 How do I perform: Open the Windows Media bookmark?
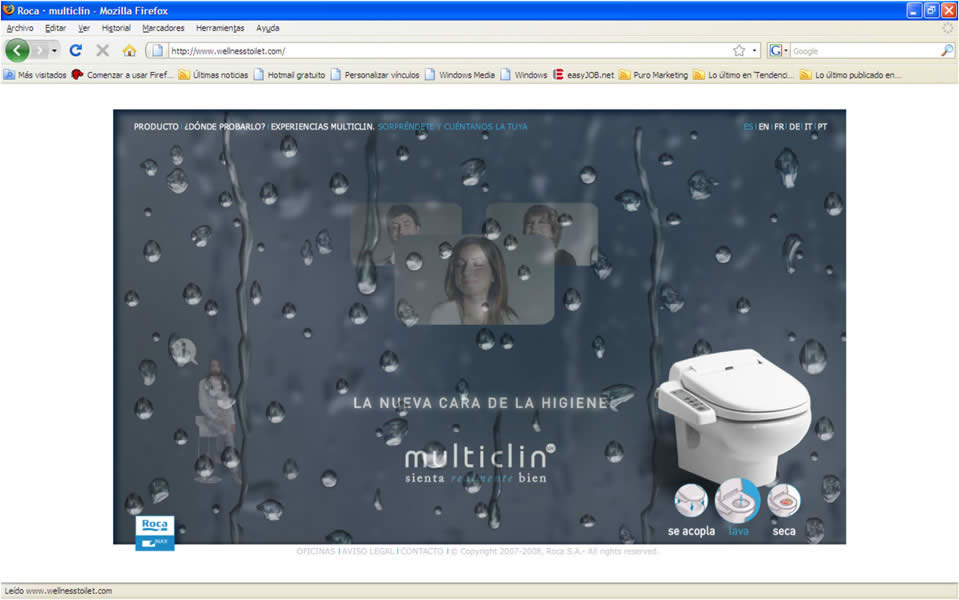(460, 75)
